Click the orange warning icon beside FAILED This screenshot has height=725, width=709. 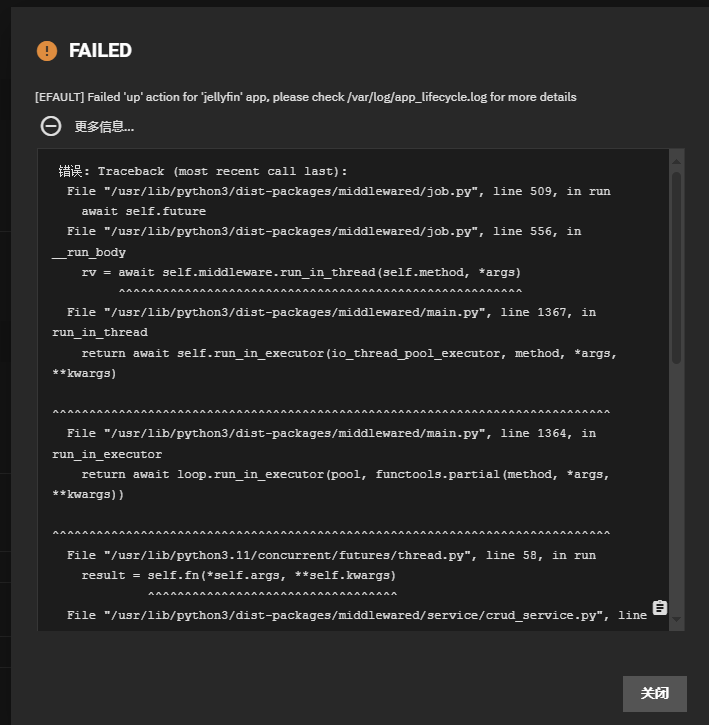[47, 51]
